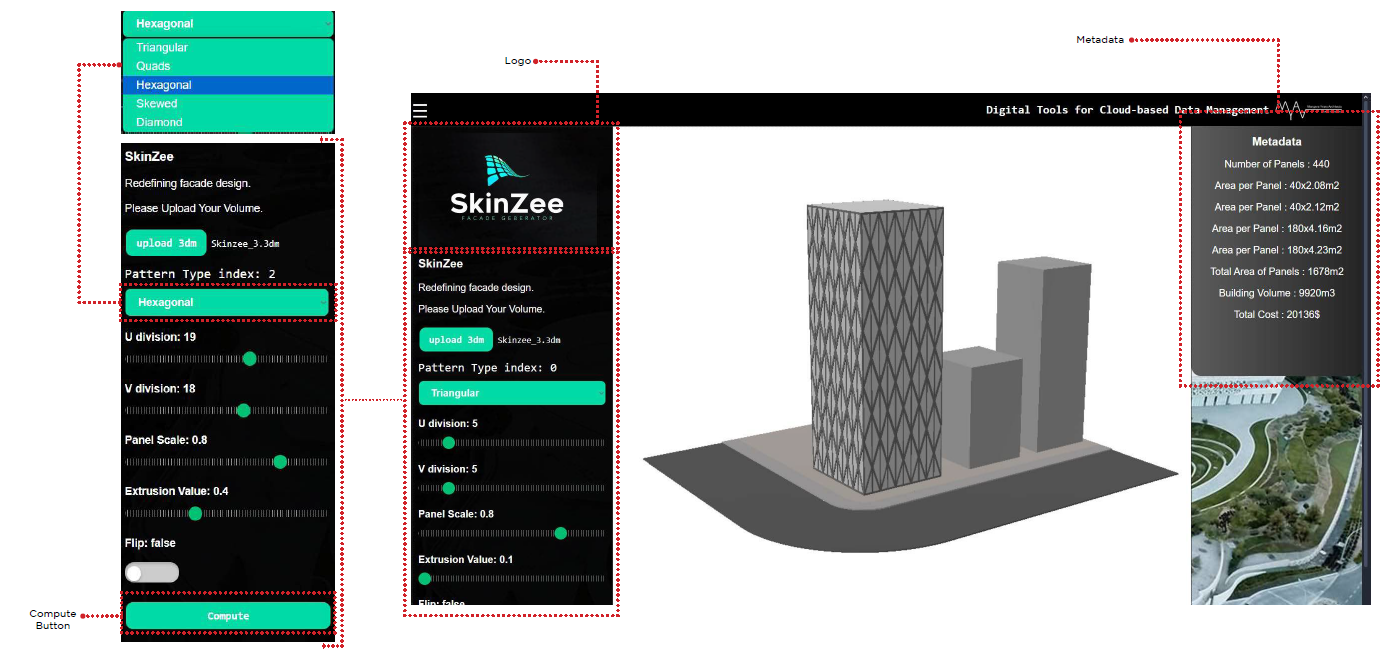1397x661 pixels.
Task: Click upload 3dm above Pattern Type index: 2
Action: pyautogui.click(x=166, y=243)
